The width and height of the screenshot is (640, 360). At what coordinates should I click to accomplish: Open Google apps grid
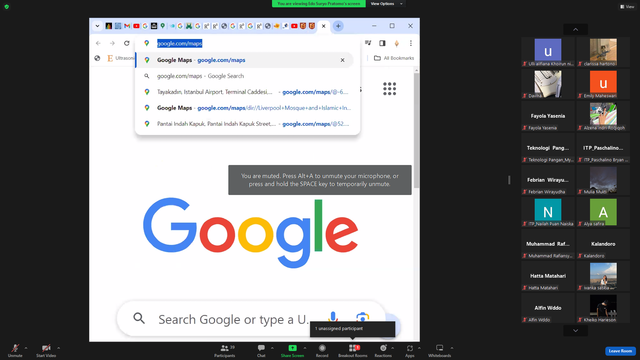point(389,89)
